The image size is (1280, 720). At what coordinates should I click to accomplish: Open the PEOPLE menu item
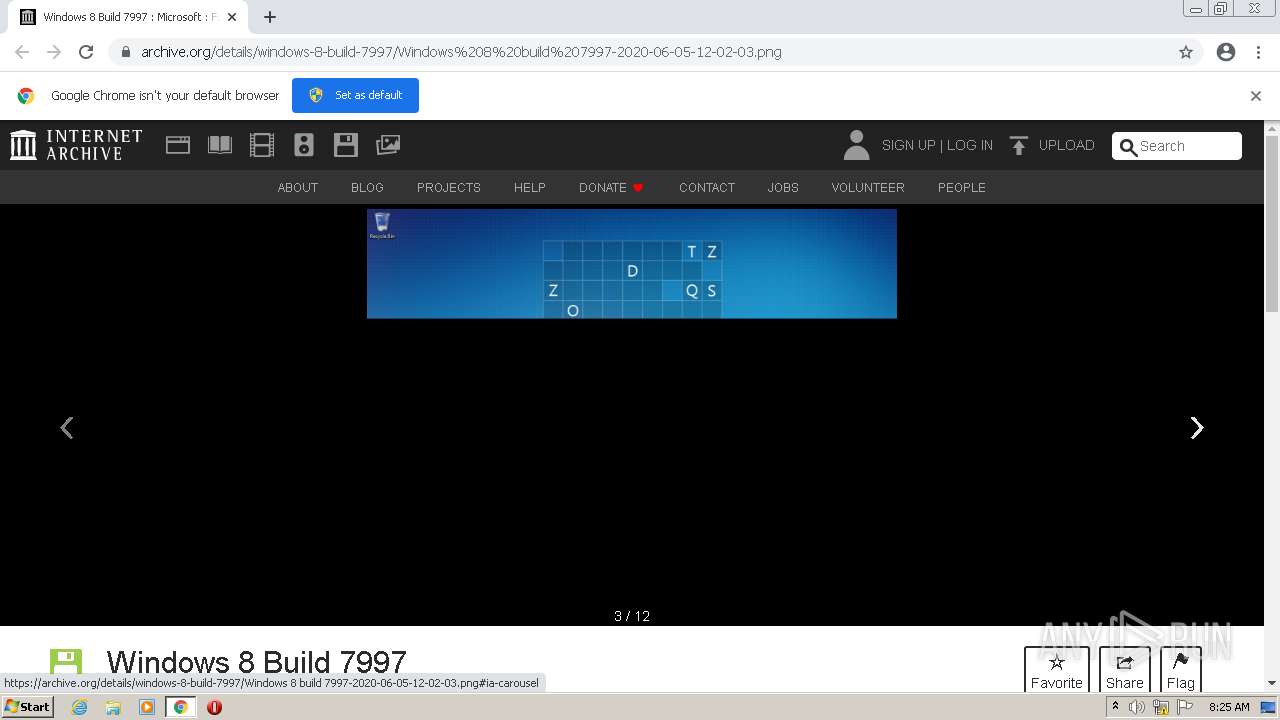pyautogui.click(x=962, y=187)
